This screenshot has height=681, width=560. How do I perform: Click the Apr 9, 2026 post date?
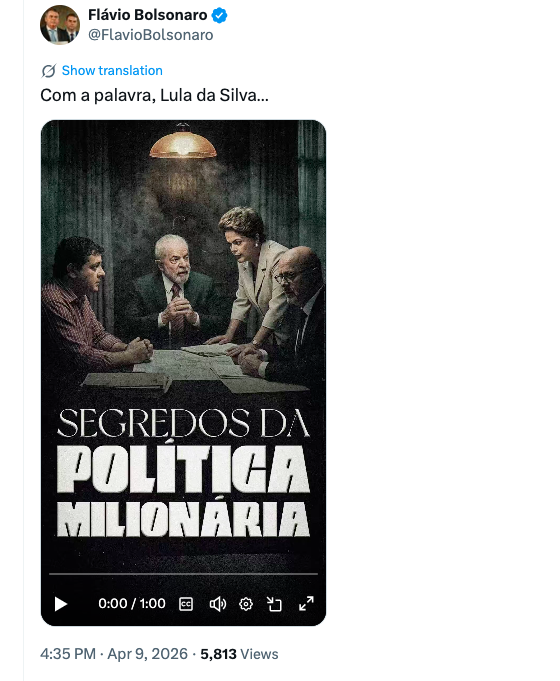click(148, 654)
